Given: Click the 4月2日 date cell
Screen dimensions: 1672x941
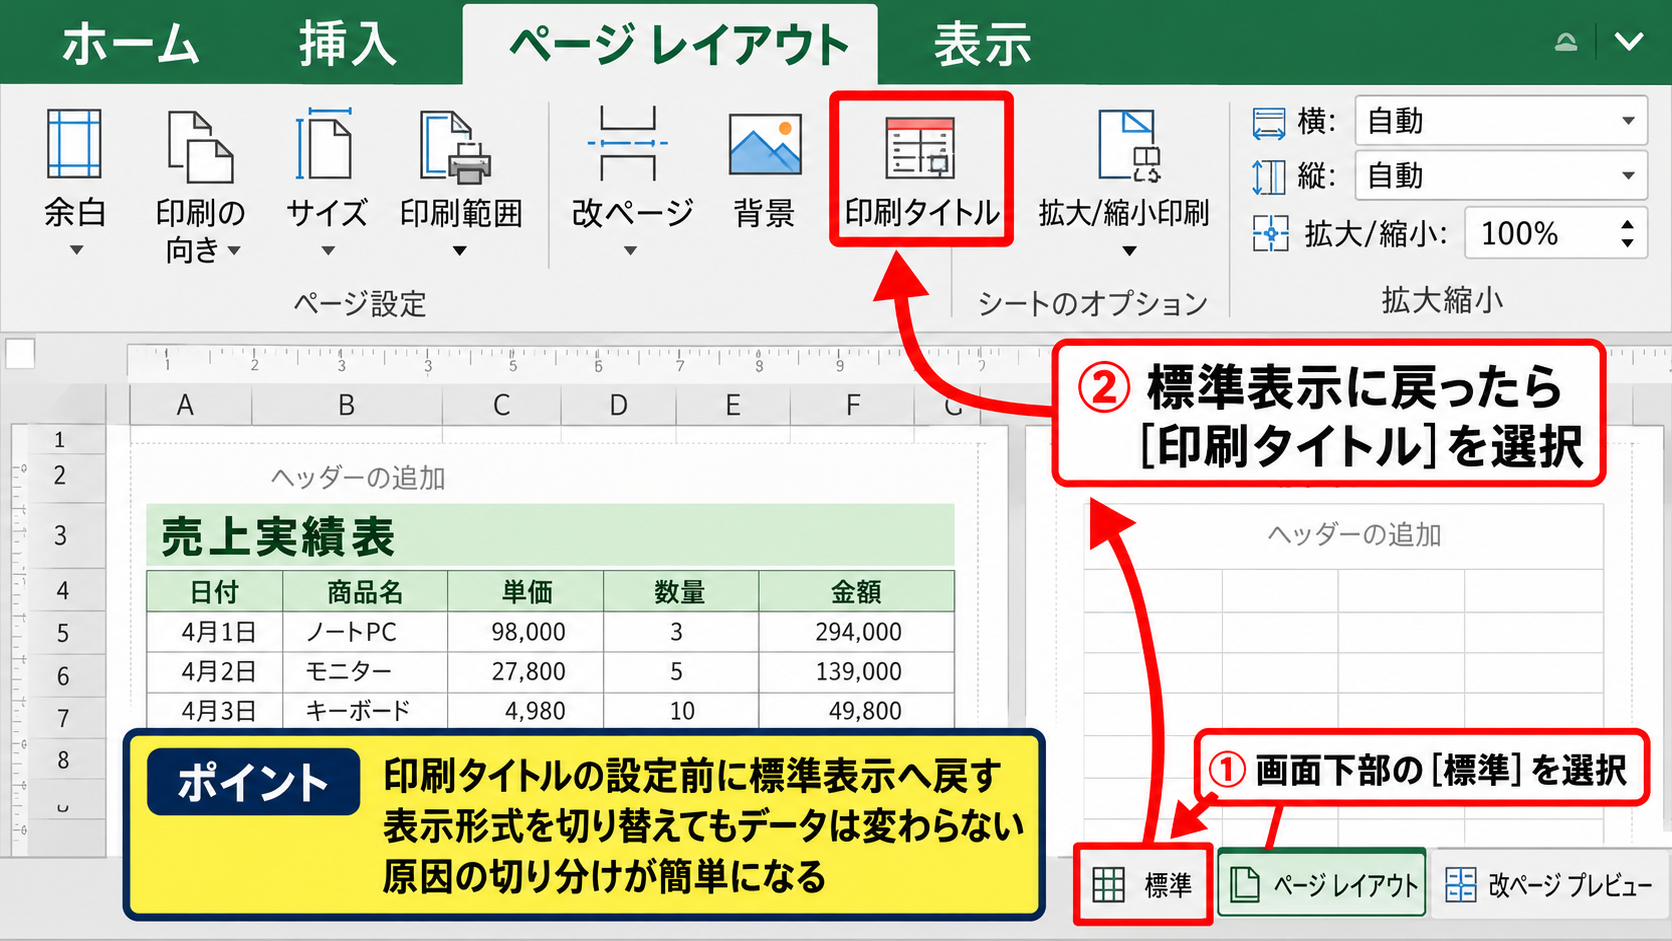Looking at the screenshot, I should pyautogui.click(x=215, y=671).
